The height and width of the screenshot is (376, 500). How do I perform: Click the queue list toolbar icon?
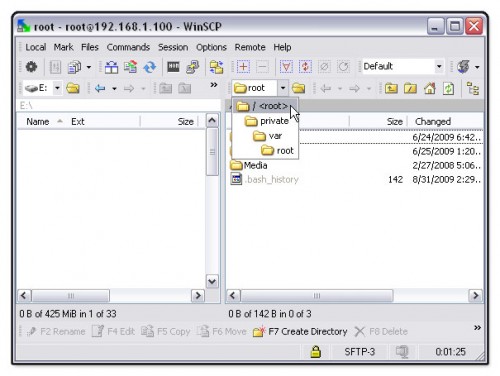(x=74, y=67)
